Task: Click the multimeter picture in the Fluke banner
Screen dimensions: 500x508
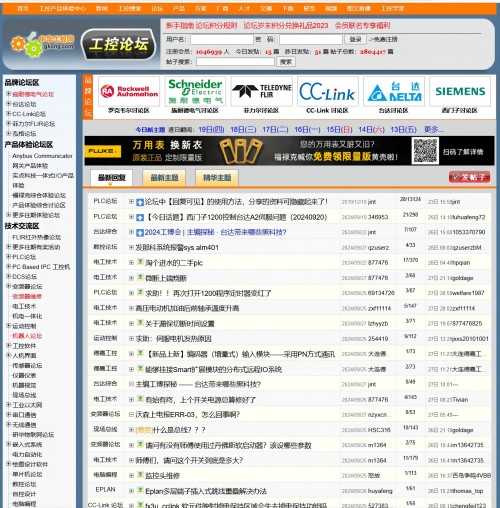Action: pyautogui.click(x=241, y=151)
